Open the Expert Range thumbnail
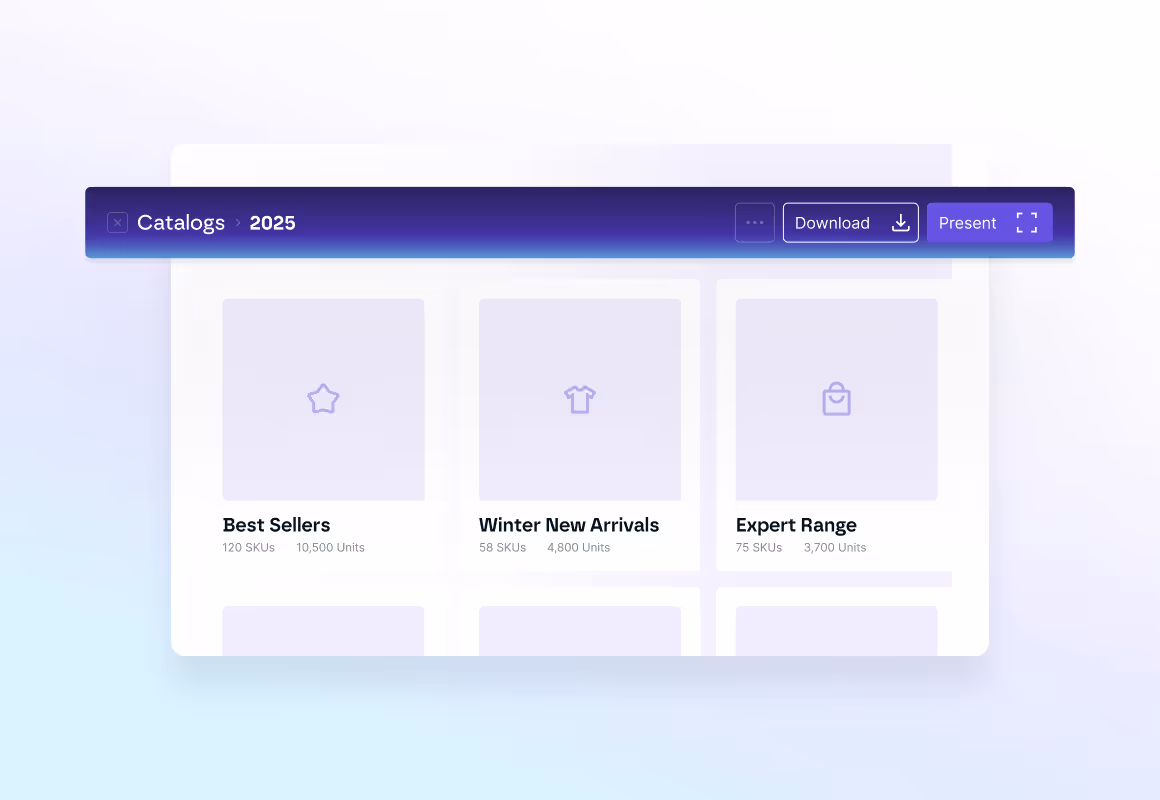The height and width of the screenshot is (800, 1160). pos(837,400)
